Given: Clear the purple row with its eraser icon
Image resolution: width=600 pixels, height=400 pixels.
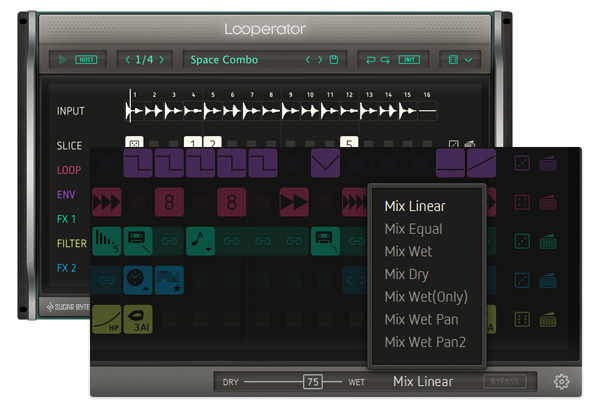Looking at the screenshot, I should 548,163.
